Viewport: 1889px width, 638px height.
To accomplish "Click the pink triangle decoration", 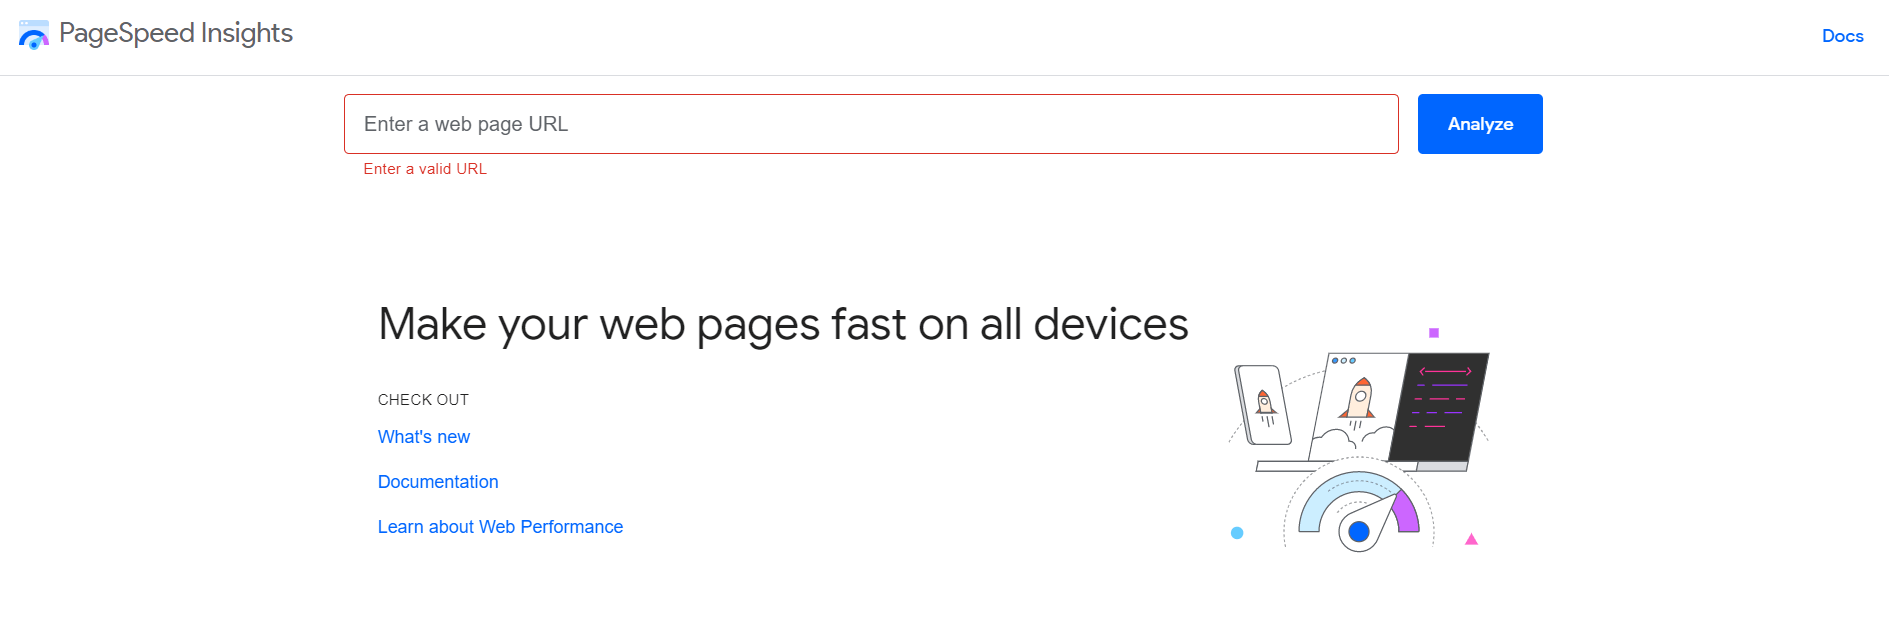I will point(1471,540).
